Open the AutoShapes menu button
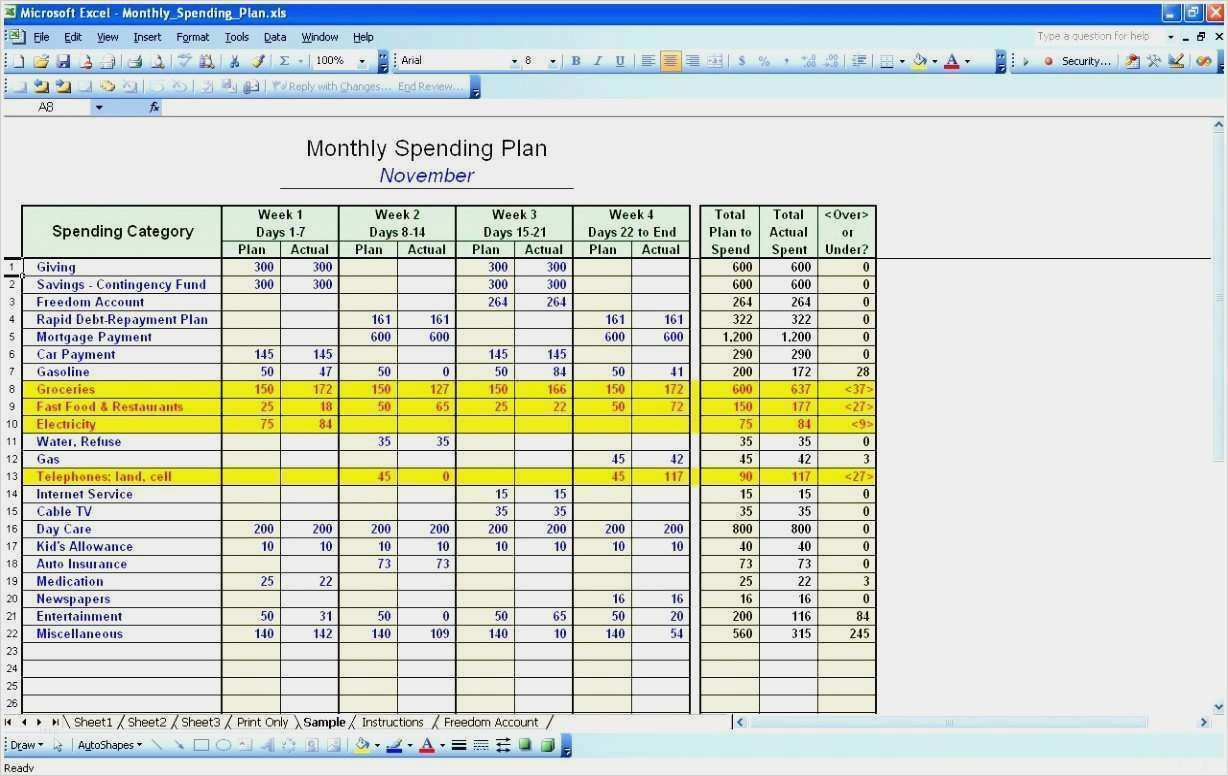1228x776 pixels. pyautogui.click(x=109, y=745)
